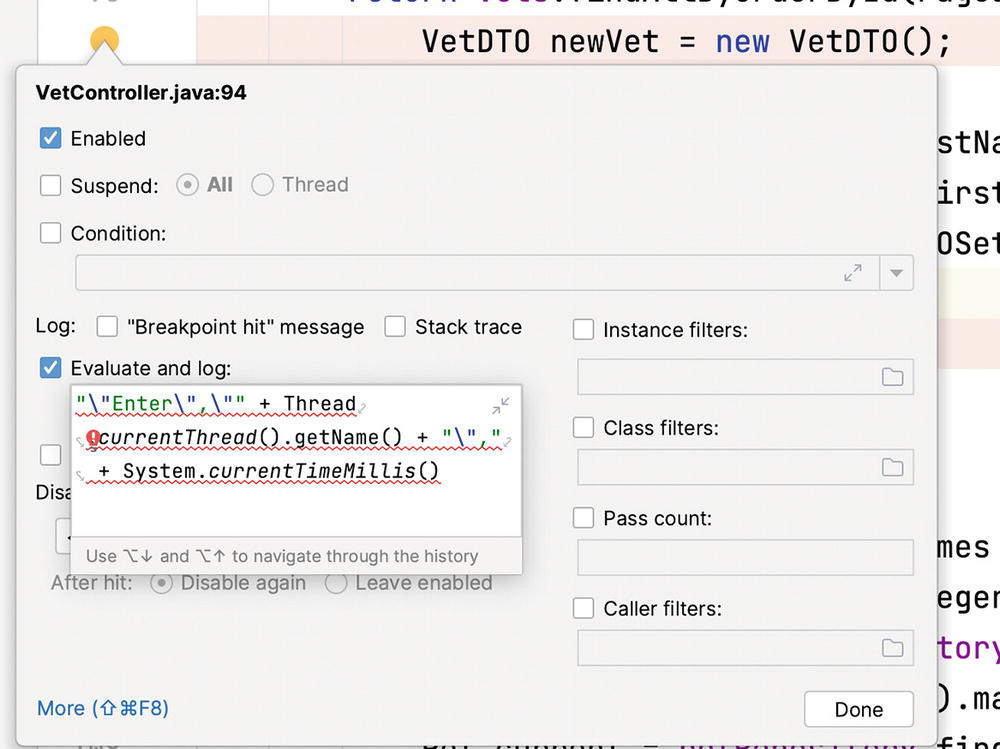Image resolution: width=1000 pixels, height=749 pixels.
Task: Open the Caller filters browse folder
Action: coord(892,648)
